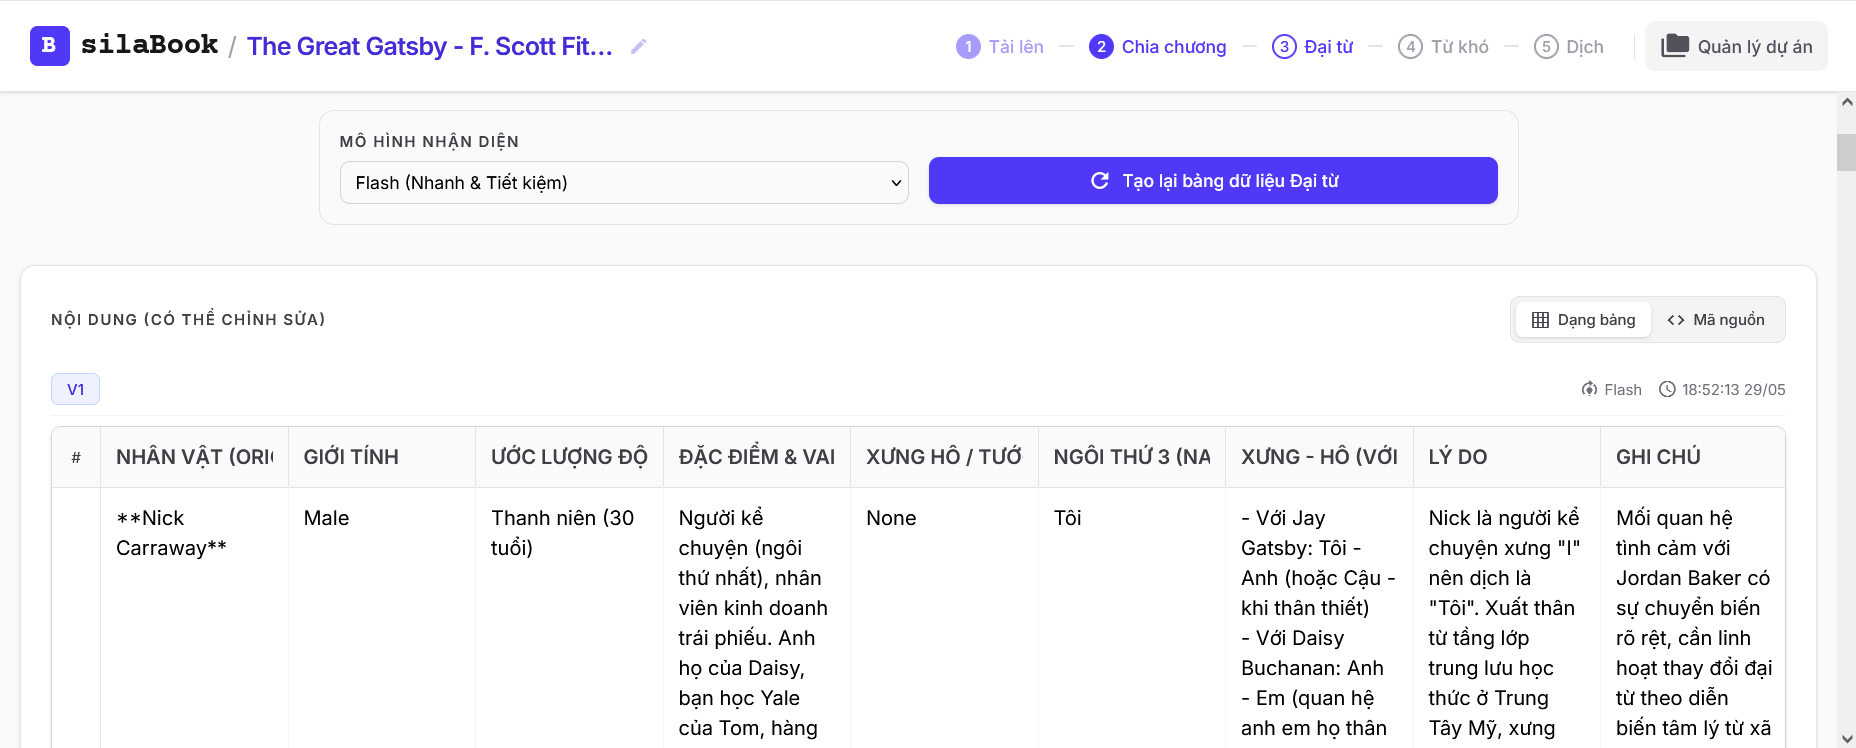Go to step 2 Chia chương
The height and width of the screenshot is (748, 1856).
click(x=1158, y=46)
